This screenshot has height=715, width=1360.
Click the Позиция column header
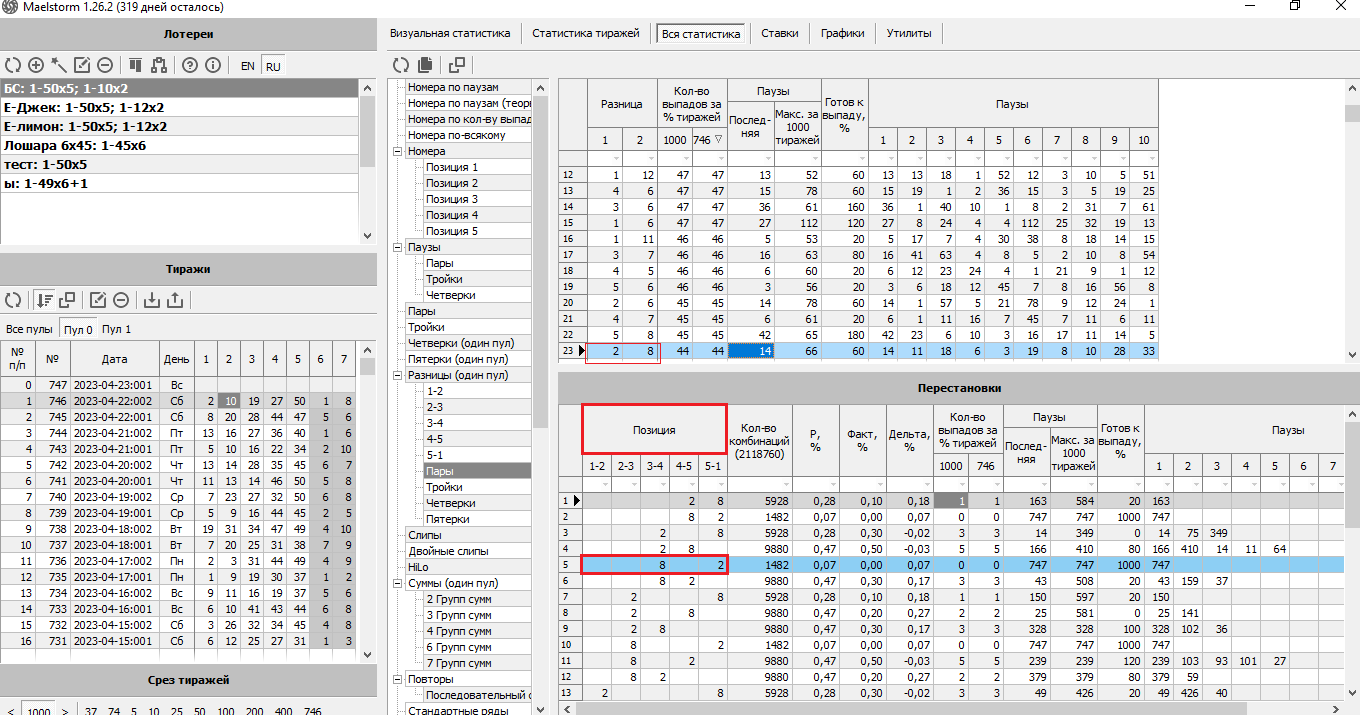click(654, 430)
